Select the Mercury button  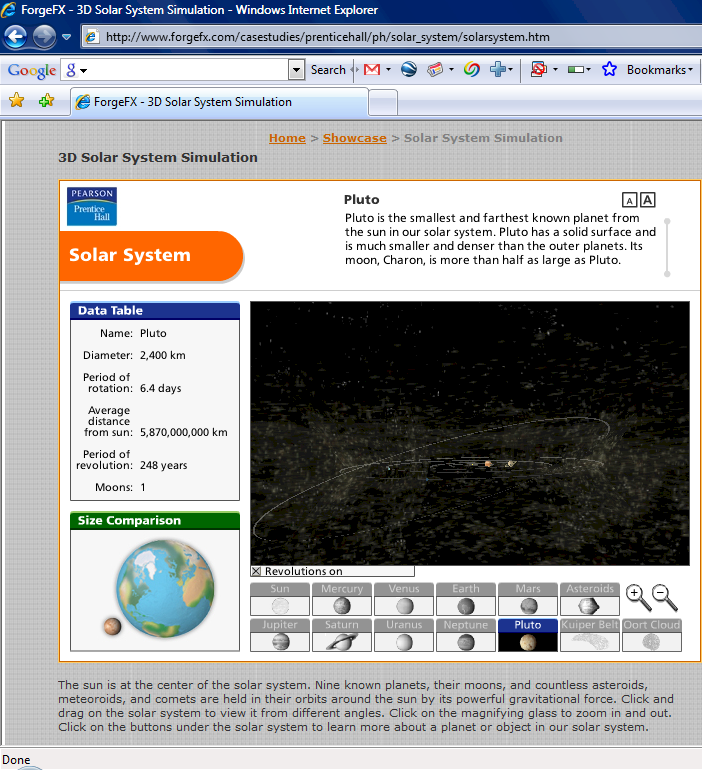(x=342, y=599)
